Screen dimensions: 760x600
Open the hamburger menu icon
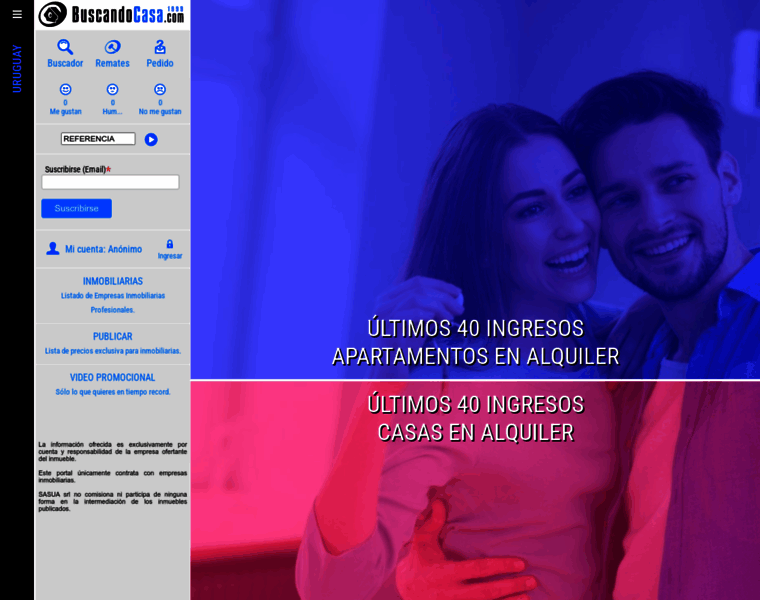[x=17, y=15]
